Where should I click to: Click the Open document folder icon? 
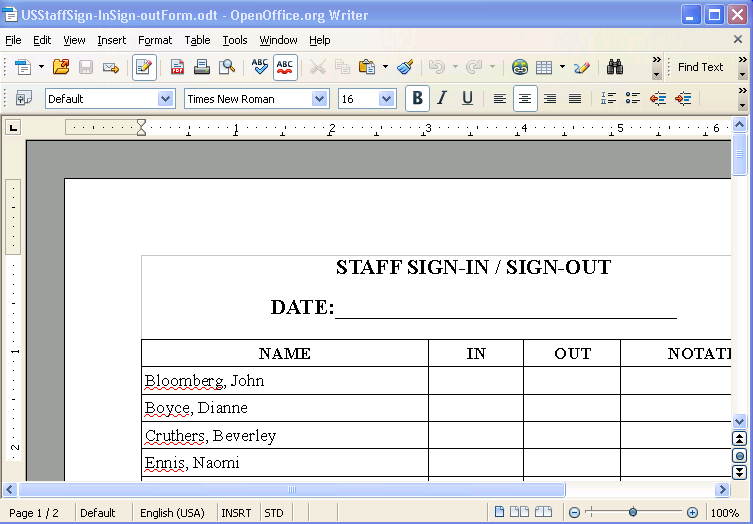(x=61, y=67)
